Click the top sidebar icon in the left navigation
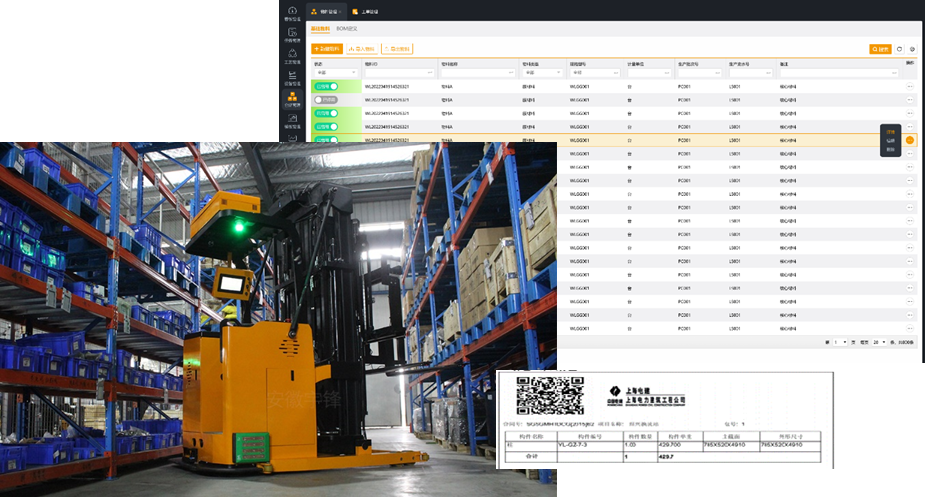This screenshot has width=925, height=497. point(292,13)
